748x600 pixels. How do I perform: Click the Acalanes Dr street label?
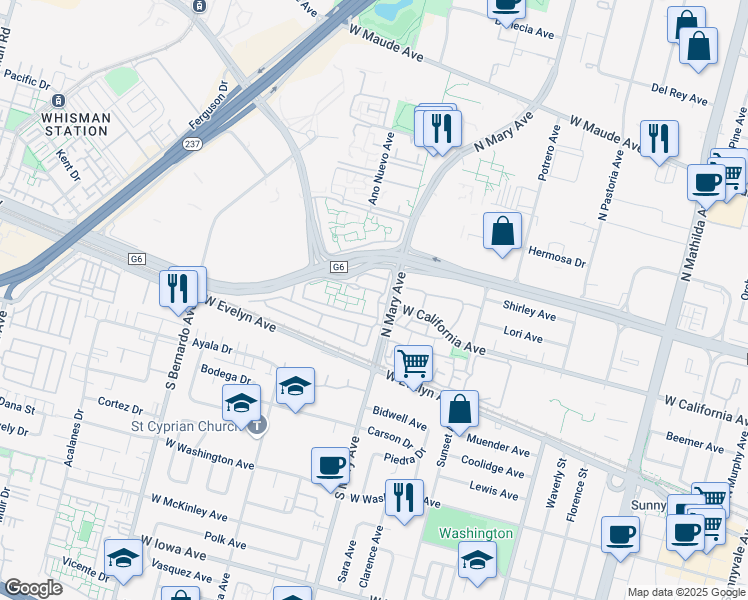click(73, 438)
